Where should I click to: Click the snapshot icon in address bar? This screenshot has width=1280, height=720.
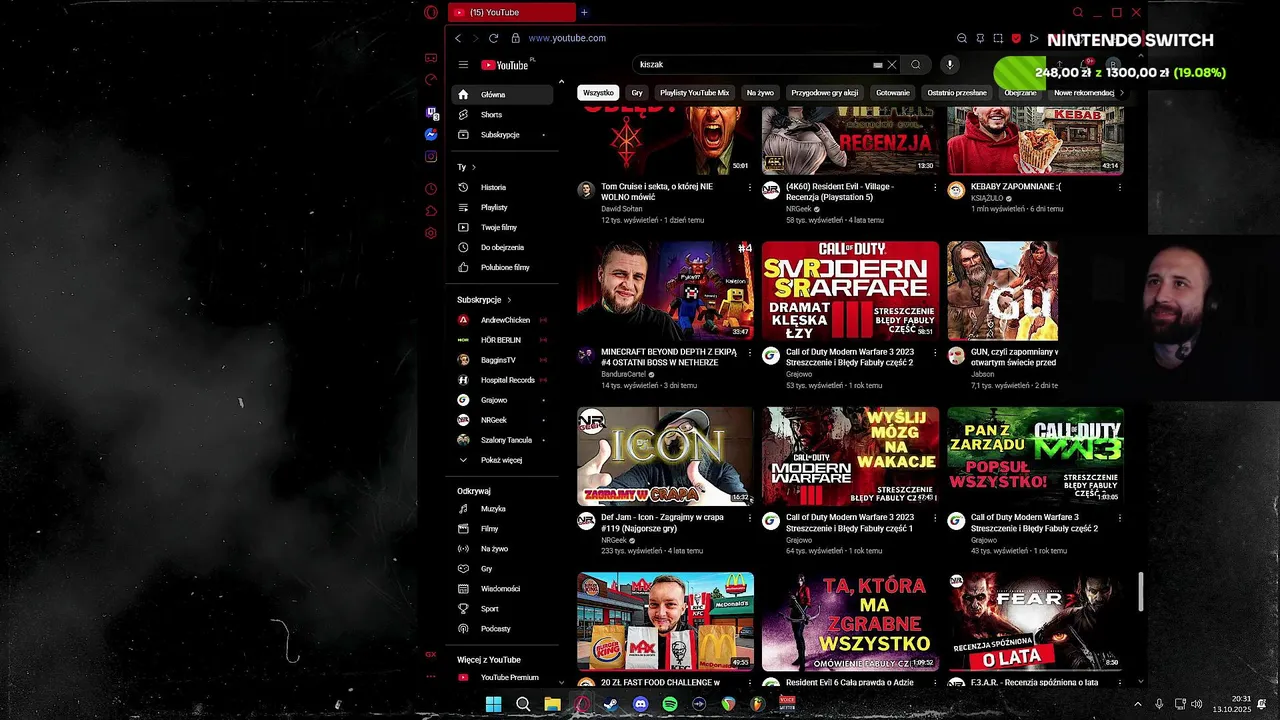[x=998, y=38]
